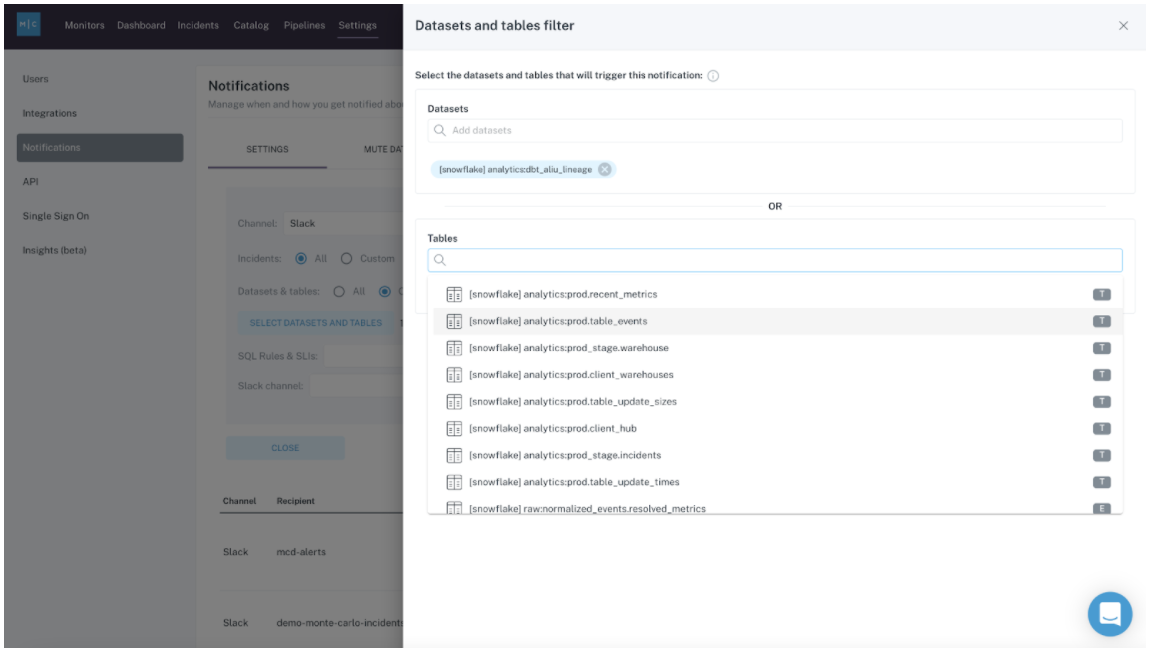Click table icon for prod.recent_metrics
The width and height of the screenshot is (1150, 652).
pos(454,294)
